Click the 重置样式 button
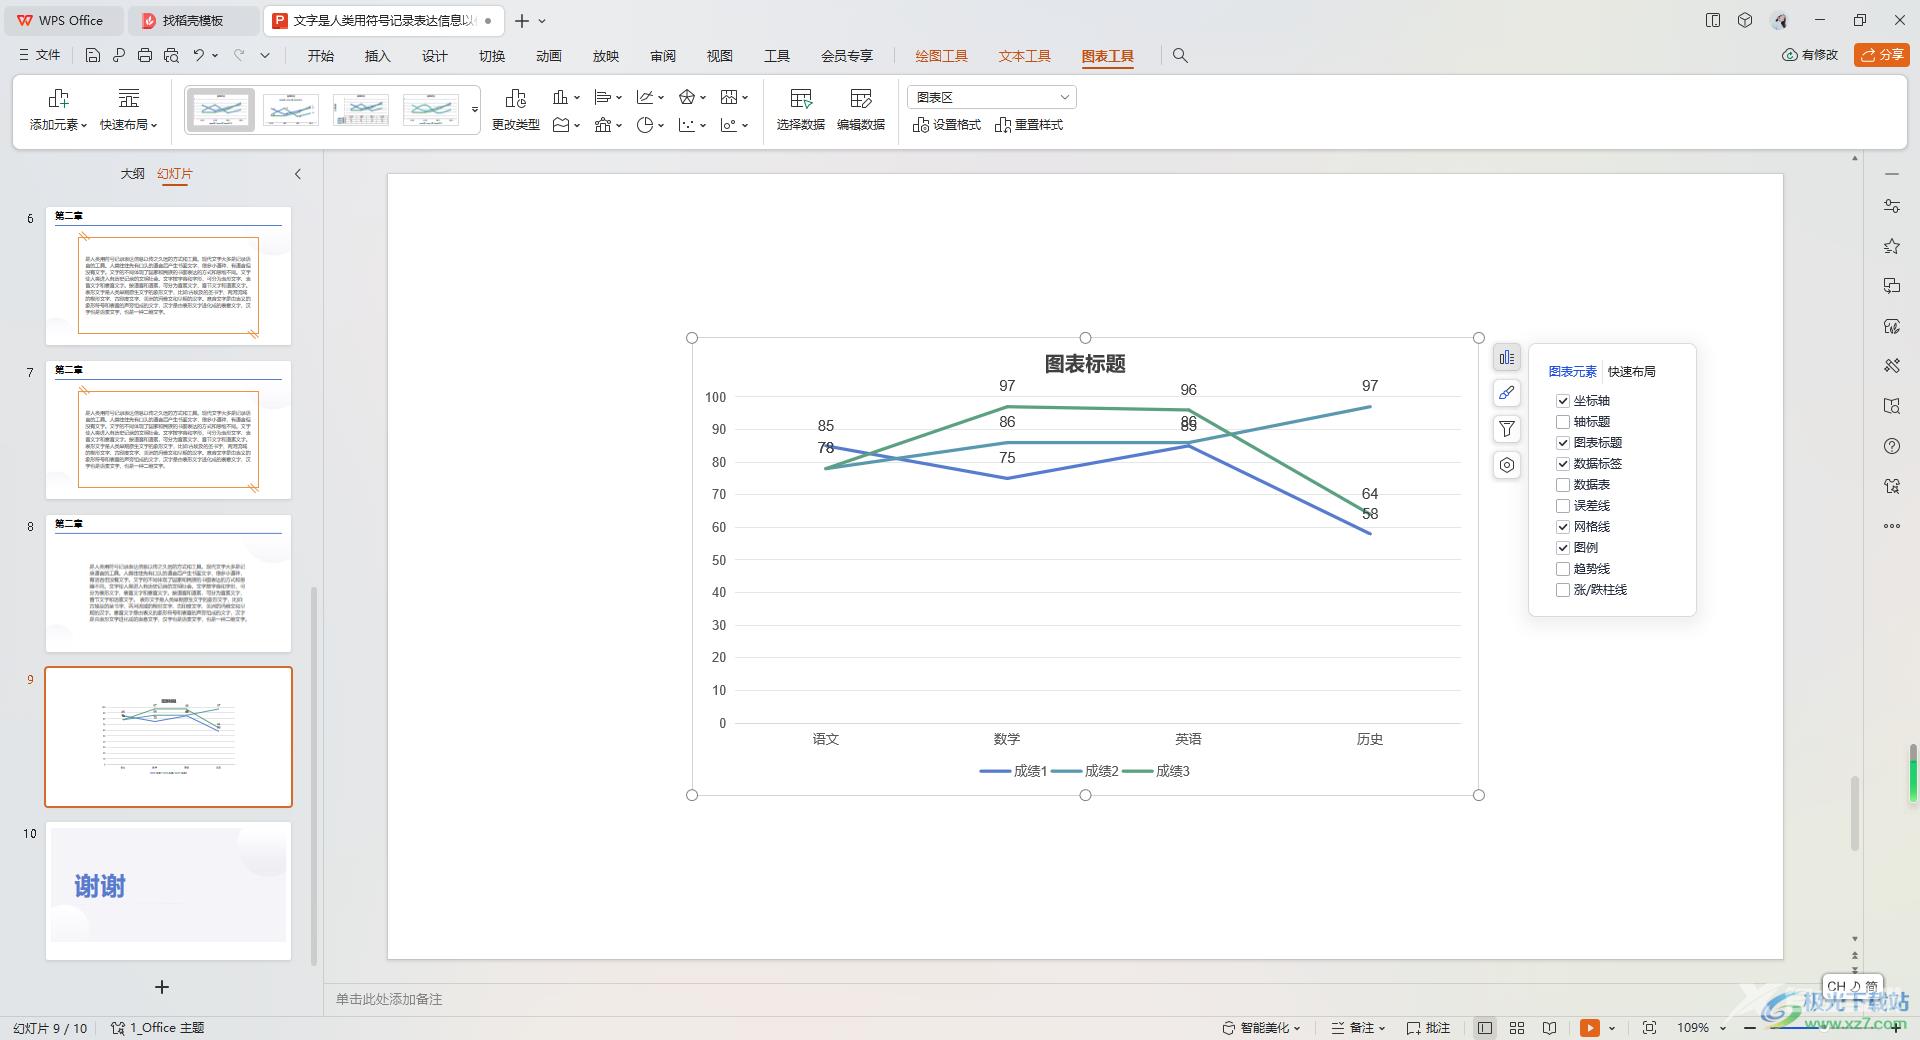 pyautogui.click(x=1028, y=125)
